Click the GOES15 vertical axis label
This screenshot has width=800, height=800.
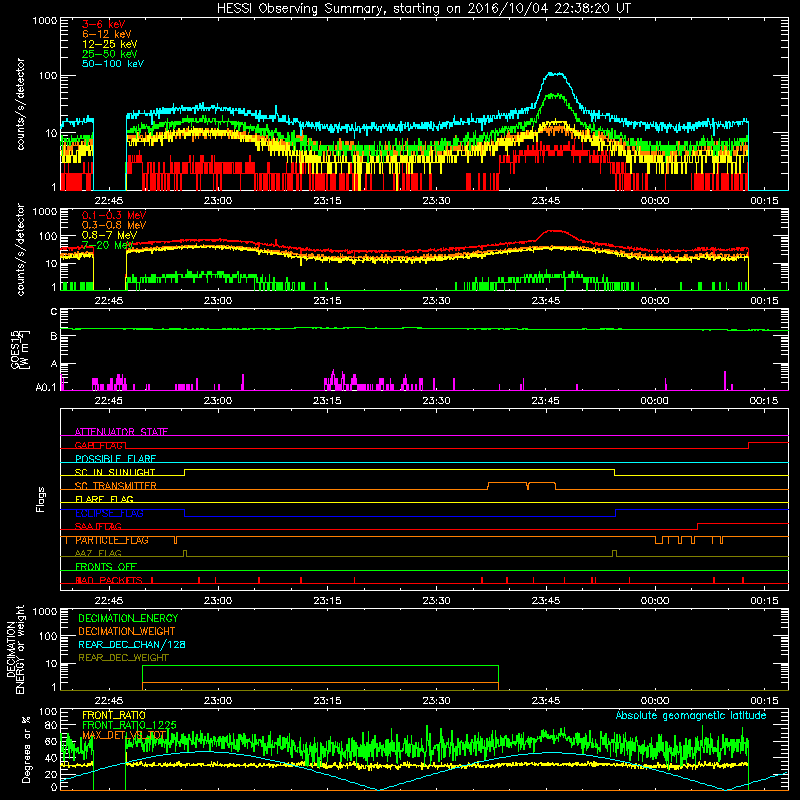pos(19,349)
